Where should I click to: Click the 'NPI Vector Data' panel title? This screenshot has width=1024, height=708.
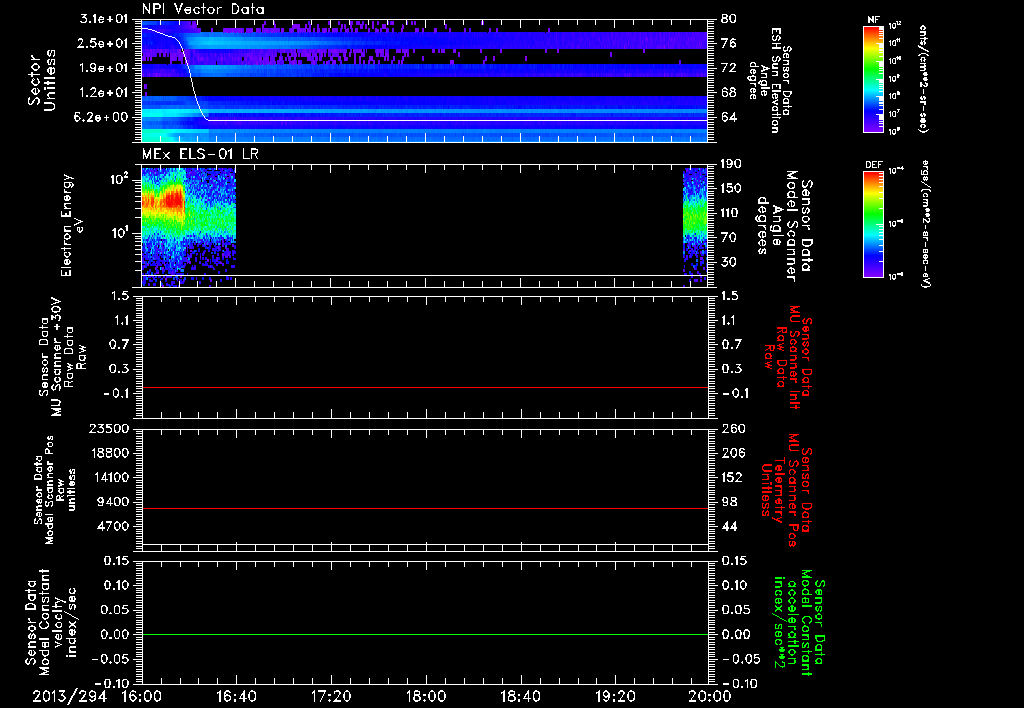(204, 9)
